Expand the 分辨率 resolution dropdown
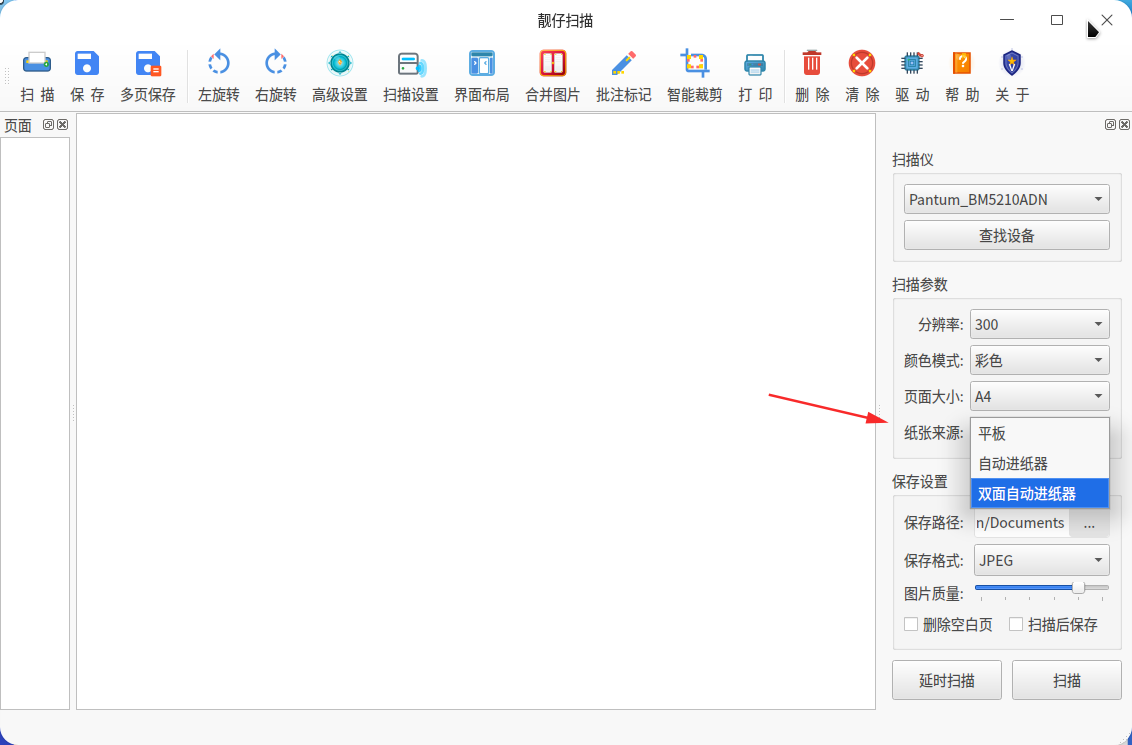Viewport: 1132px width, 745px height. [1040, 324]
